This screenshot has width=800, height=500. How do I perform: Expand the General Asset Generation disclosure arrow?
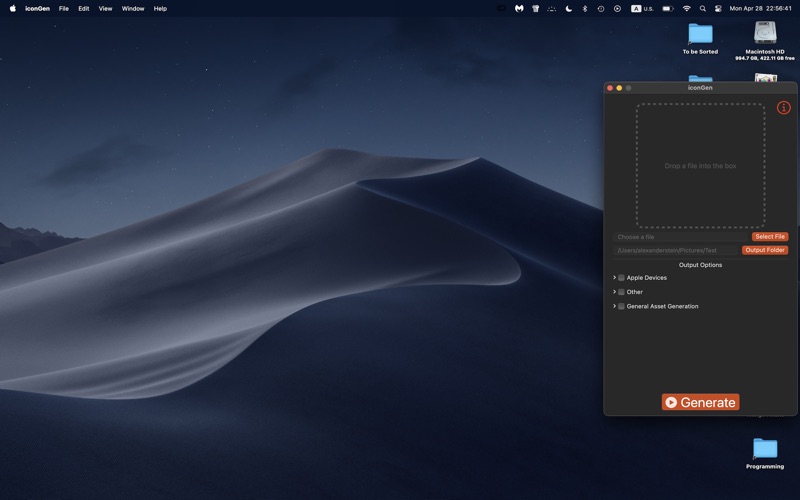(614, 306)
